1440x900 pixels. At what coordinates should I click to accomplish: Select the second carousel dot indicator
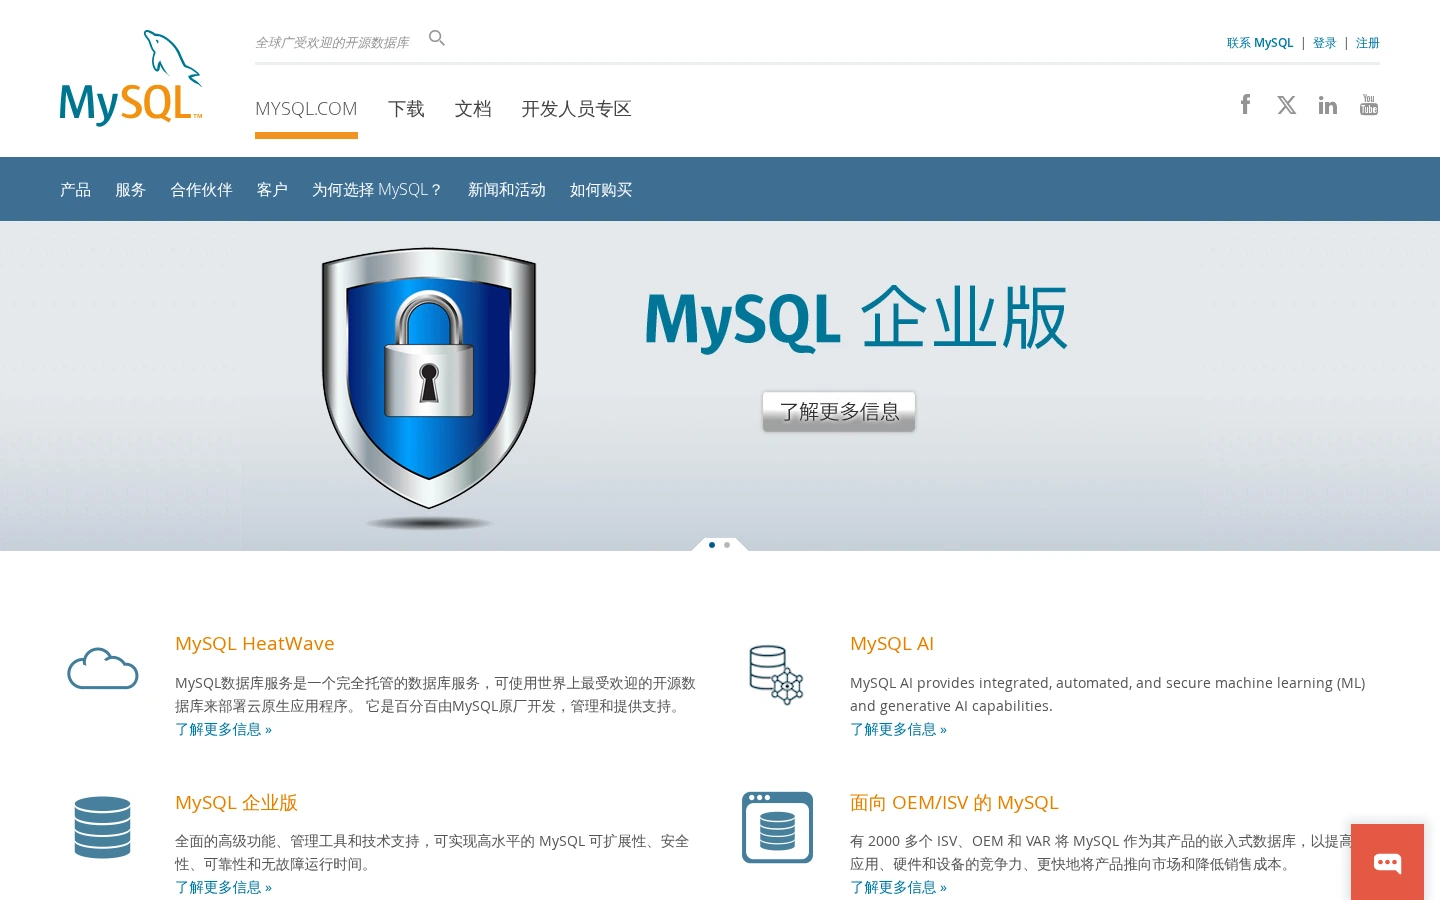[x=727, y=545]
